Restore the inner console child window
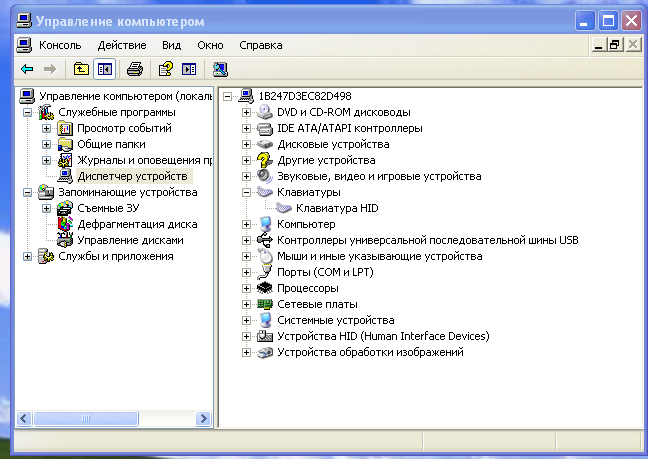The height and width of the screenshot is (459, 648). [615, 45]
